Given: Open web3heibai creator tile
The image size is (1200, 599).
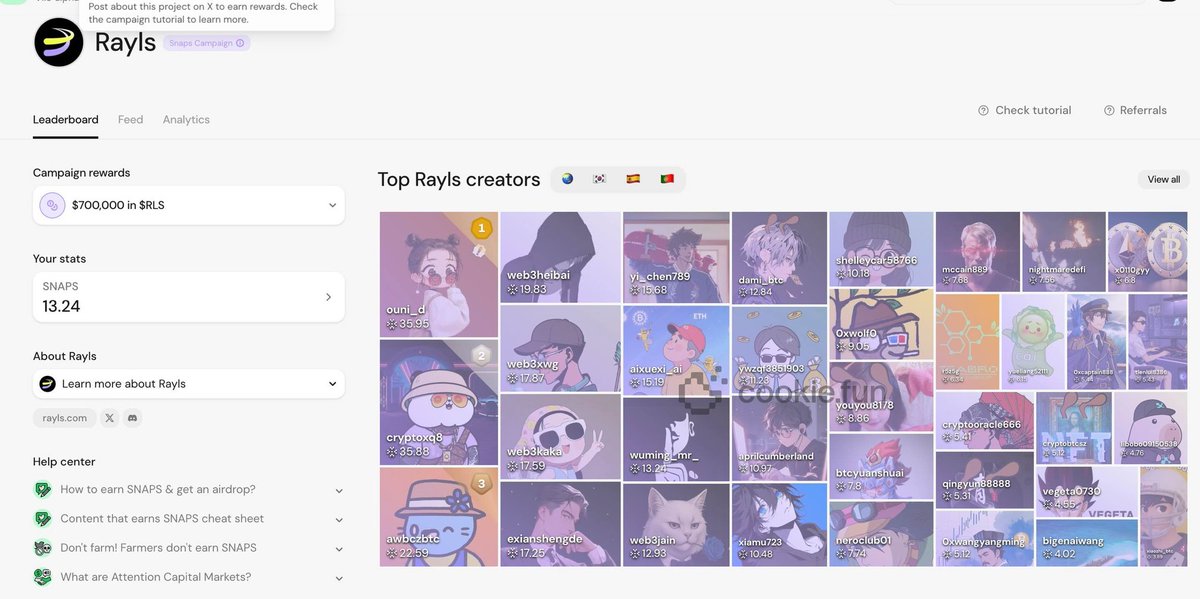Looking at the screenshot, I should 560,256.
